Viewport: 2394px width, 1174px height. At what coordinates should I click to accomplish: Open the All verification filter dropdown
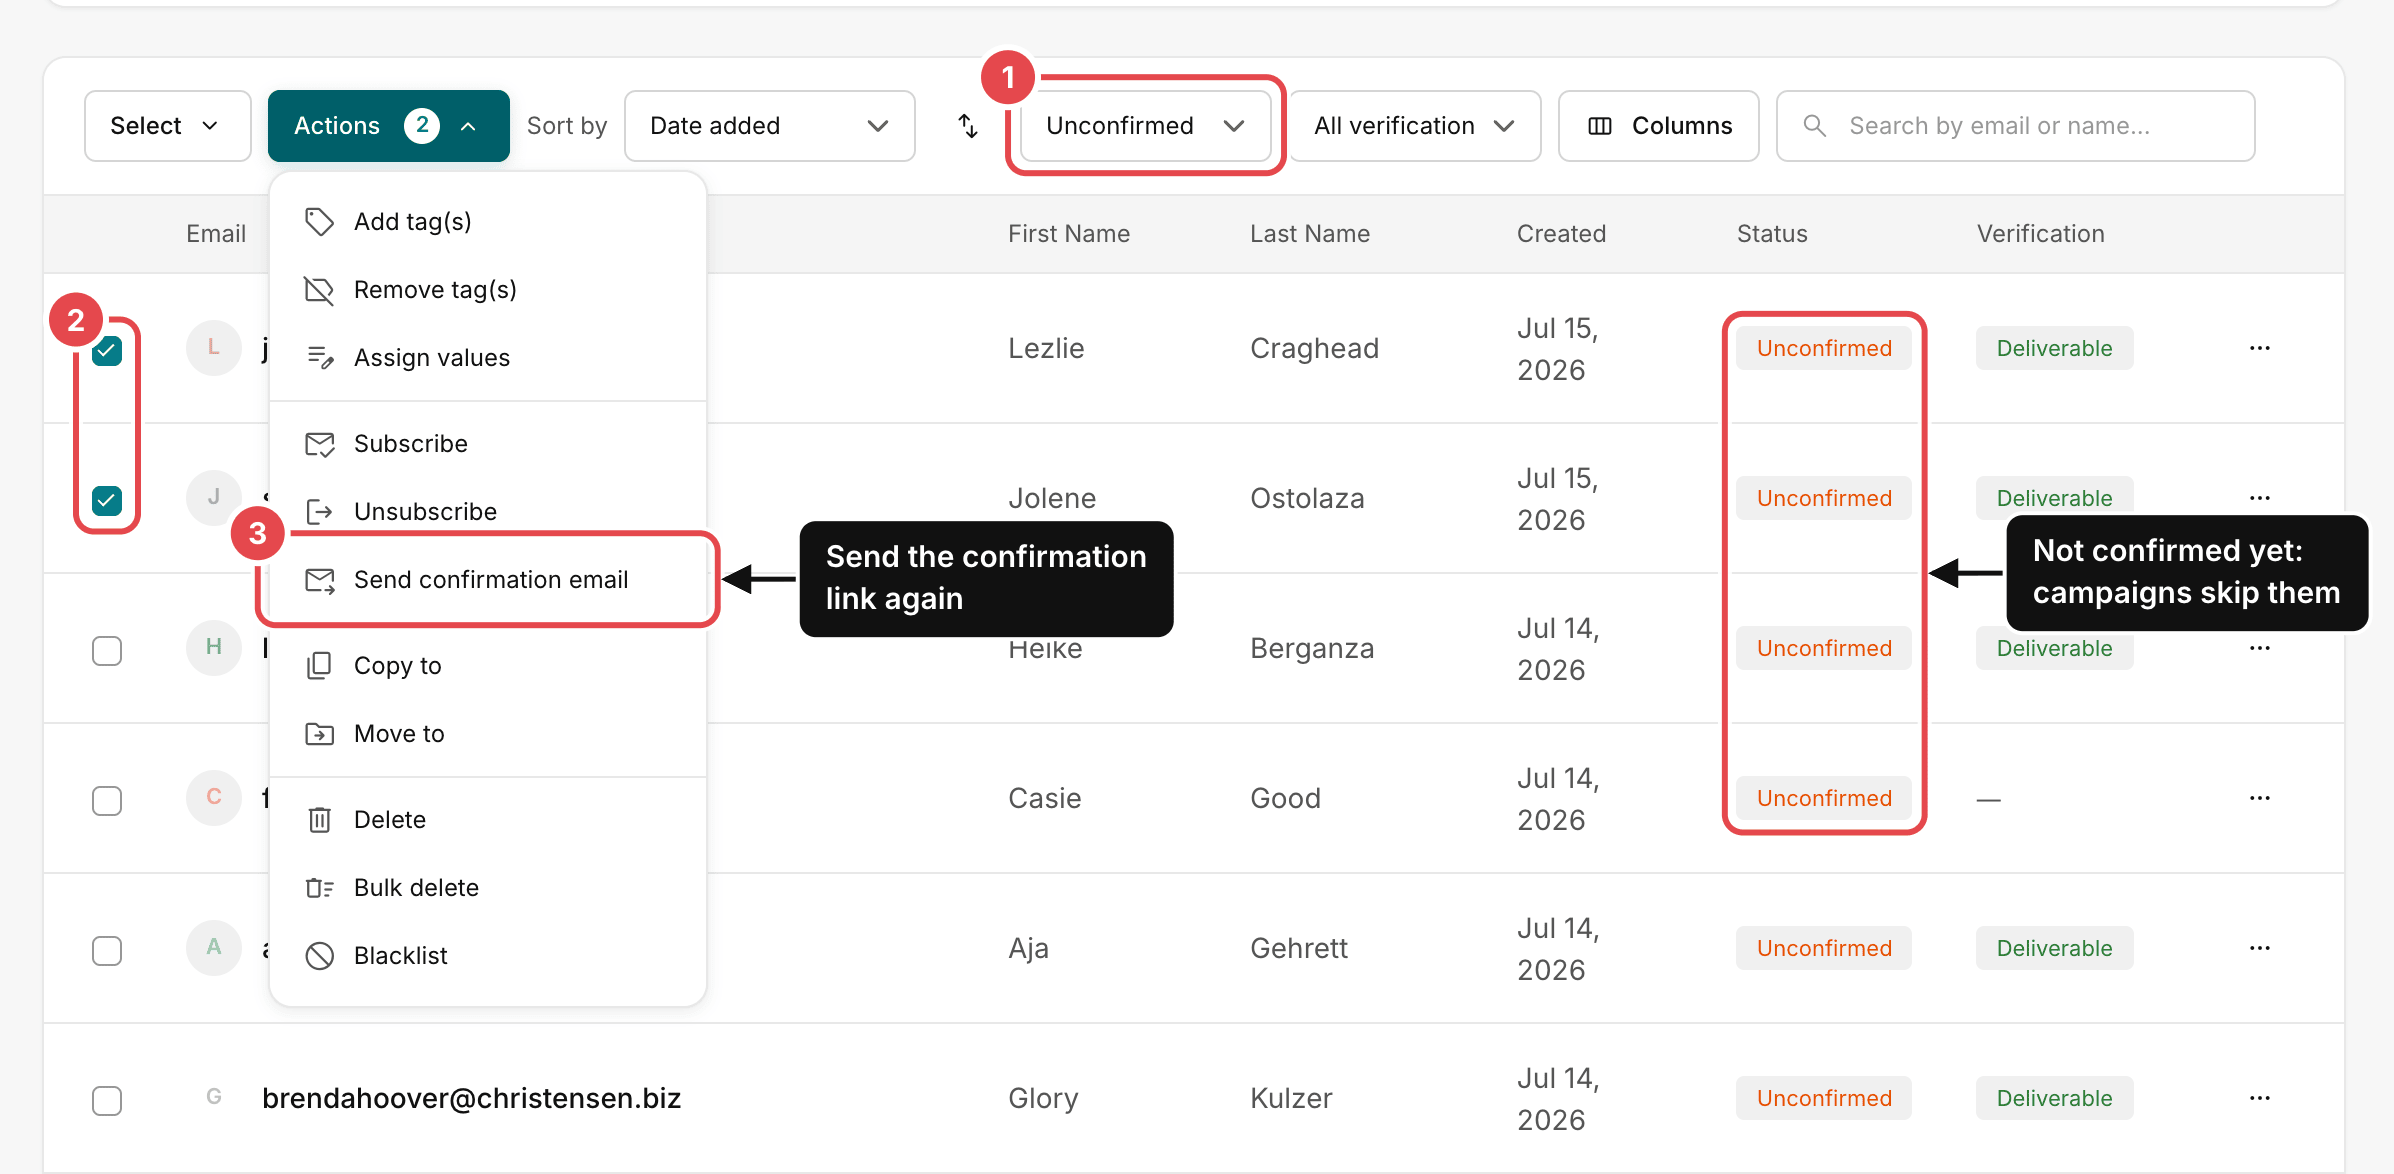[x=1415, y=126]
